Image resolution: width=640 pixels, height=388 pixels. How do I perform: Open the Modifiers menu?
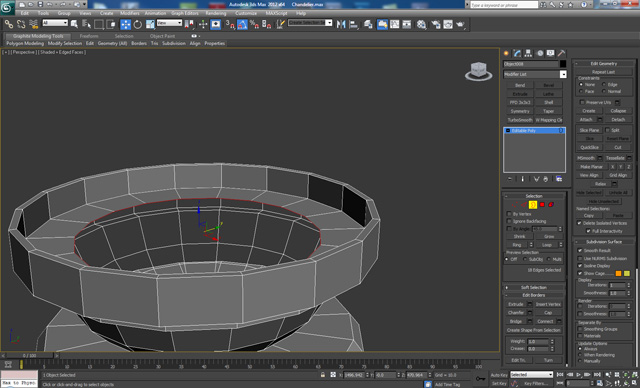point(130,13)
